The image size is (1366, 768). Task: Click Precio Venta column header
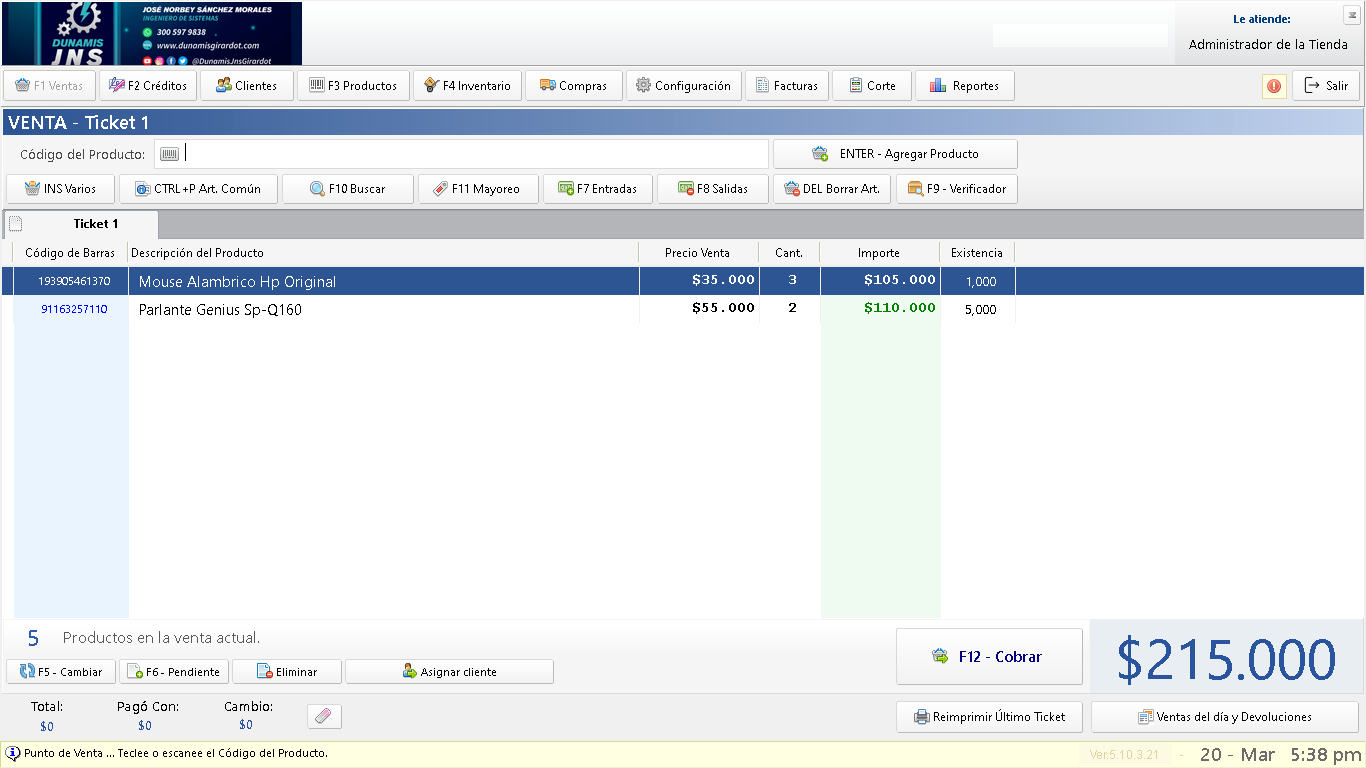699,253
